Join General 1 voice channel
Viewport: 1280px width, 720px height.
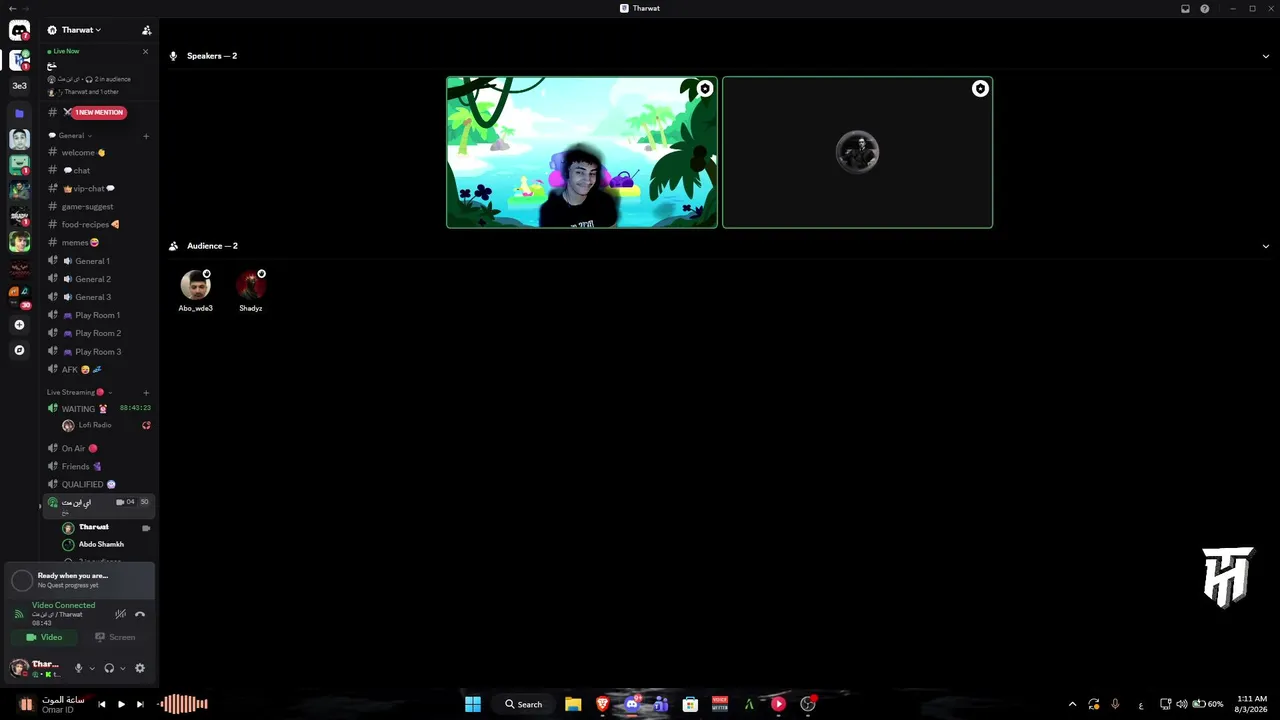click(98, 261)
